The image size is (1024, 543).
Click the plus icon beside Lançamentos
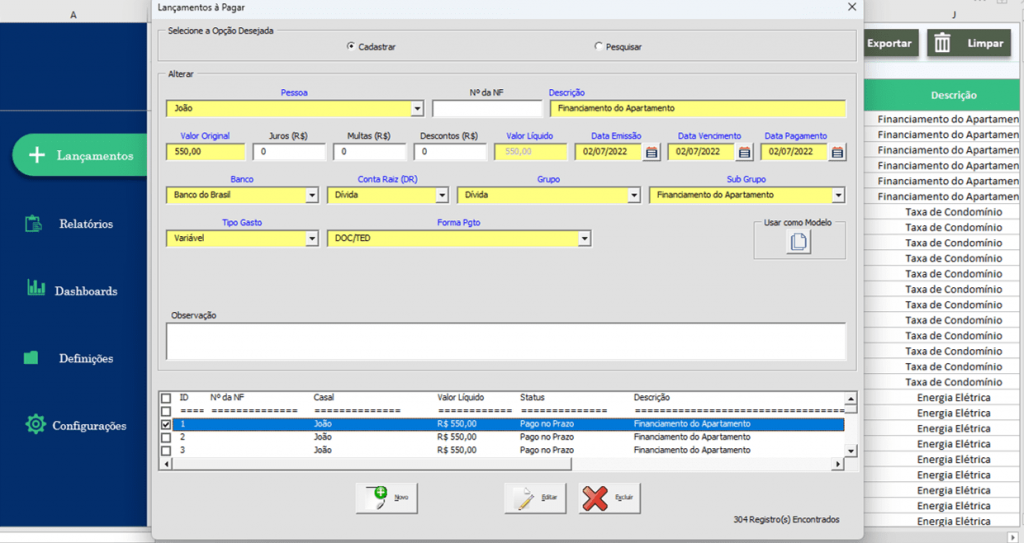(37, 155)
